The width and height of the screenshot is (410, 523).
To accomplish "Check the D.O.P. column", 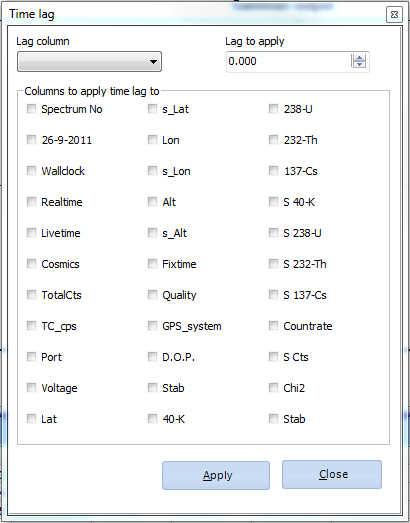I will point(152,357).
